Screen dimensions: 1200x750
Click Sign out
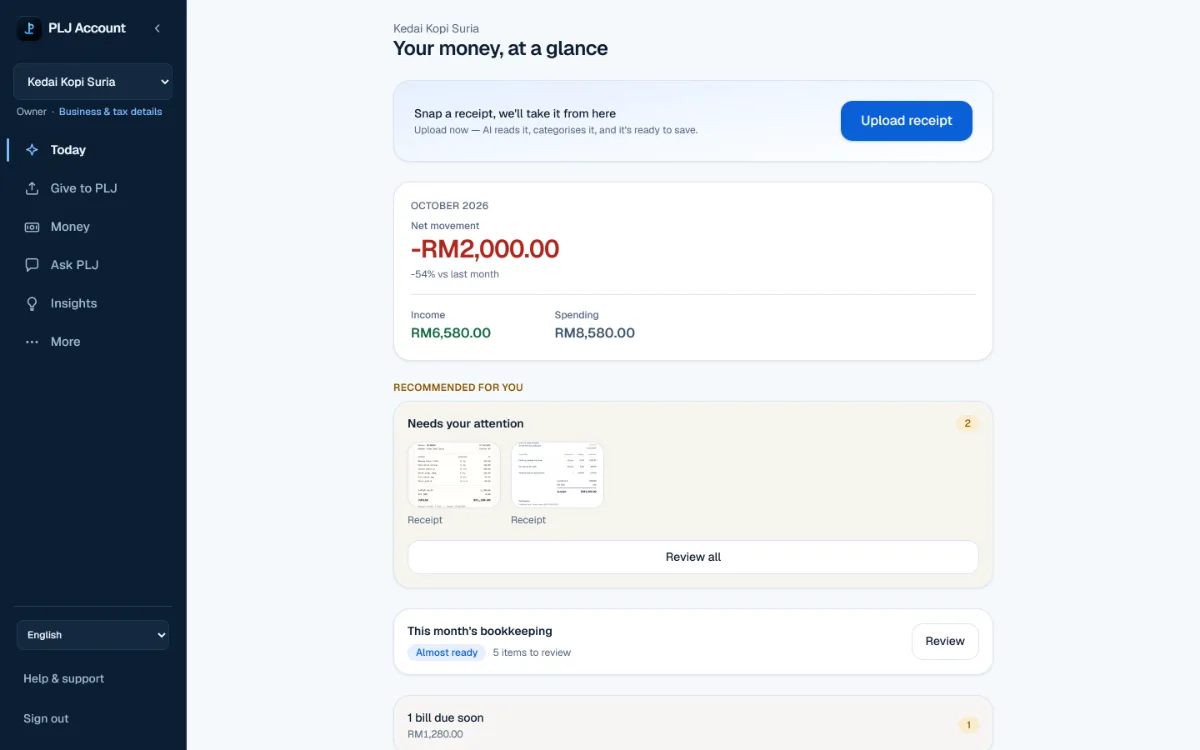[x=46, y=719]
